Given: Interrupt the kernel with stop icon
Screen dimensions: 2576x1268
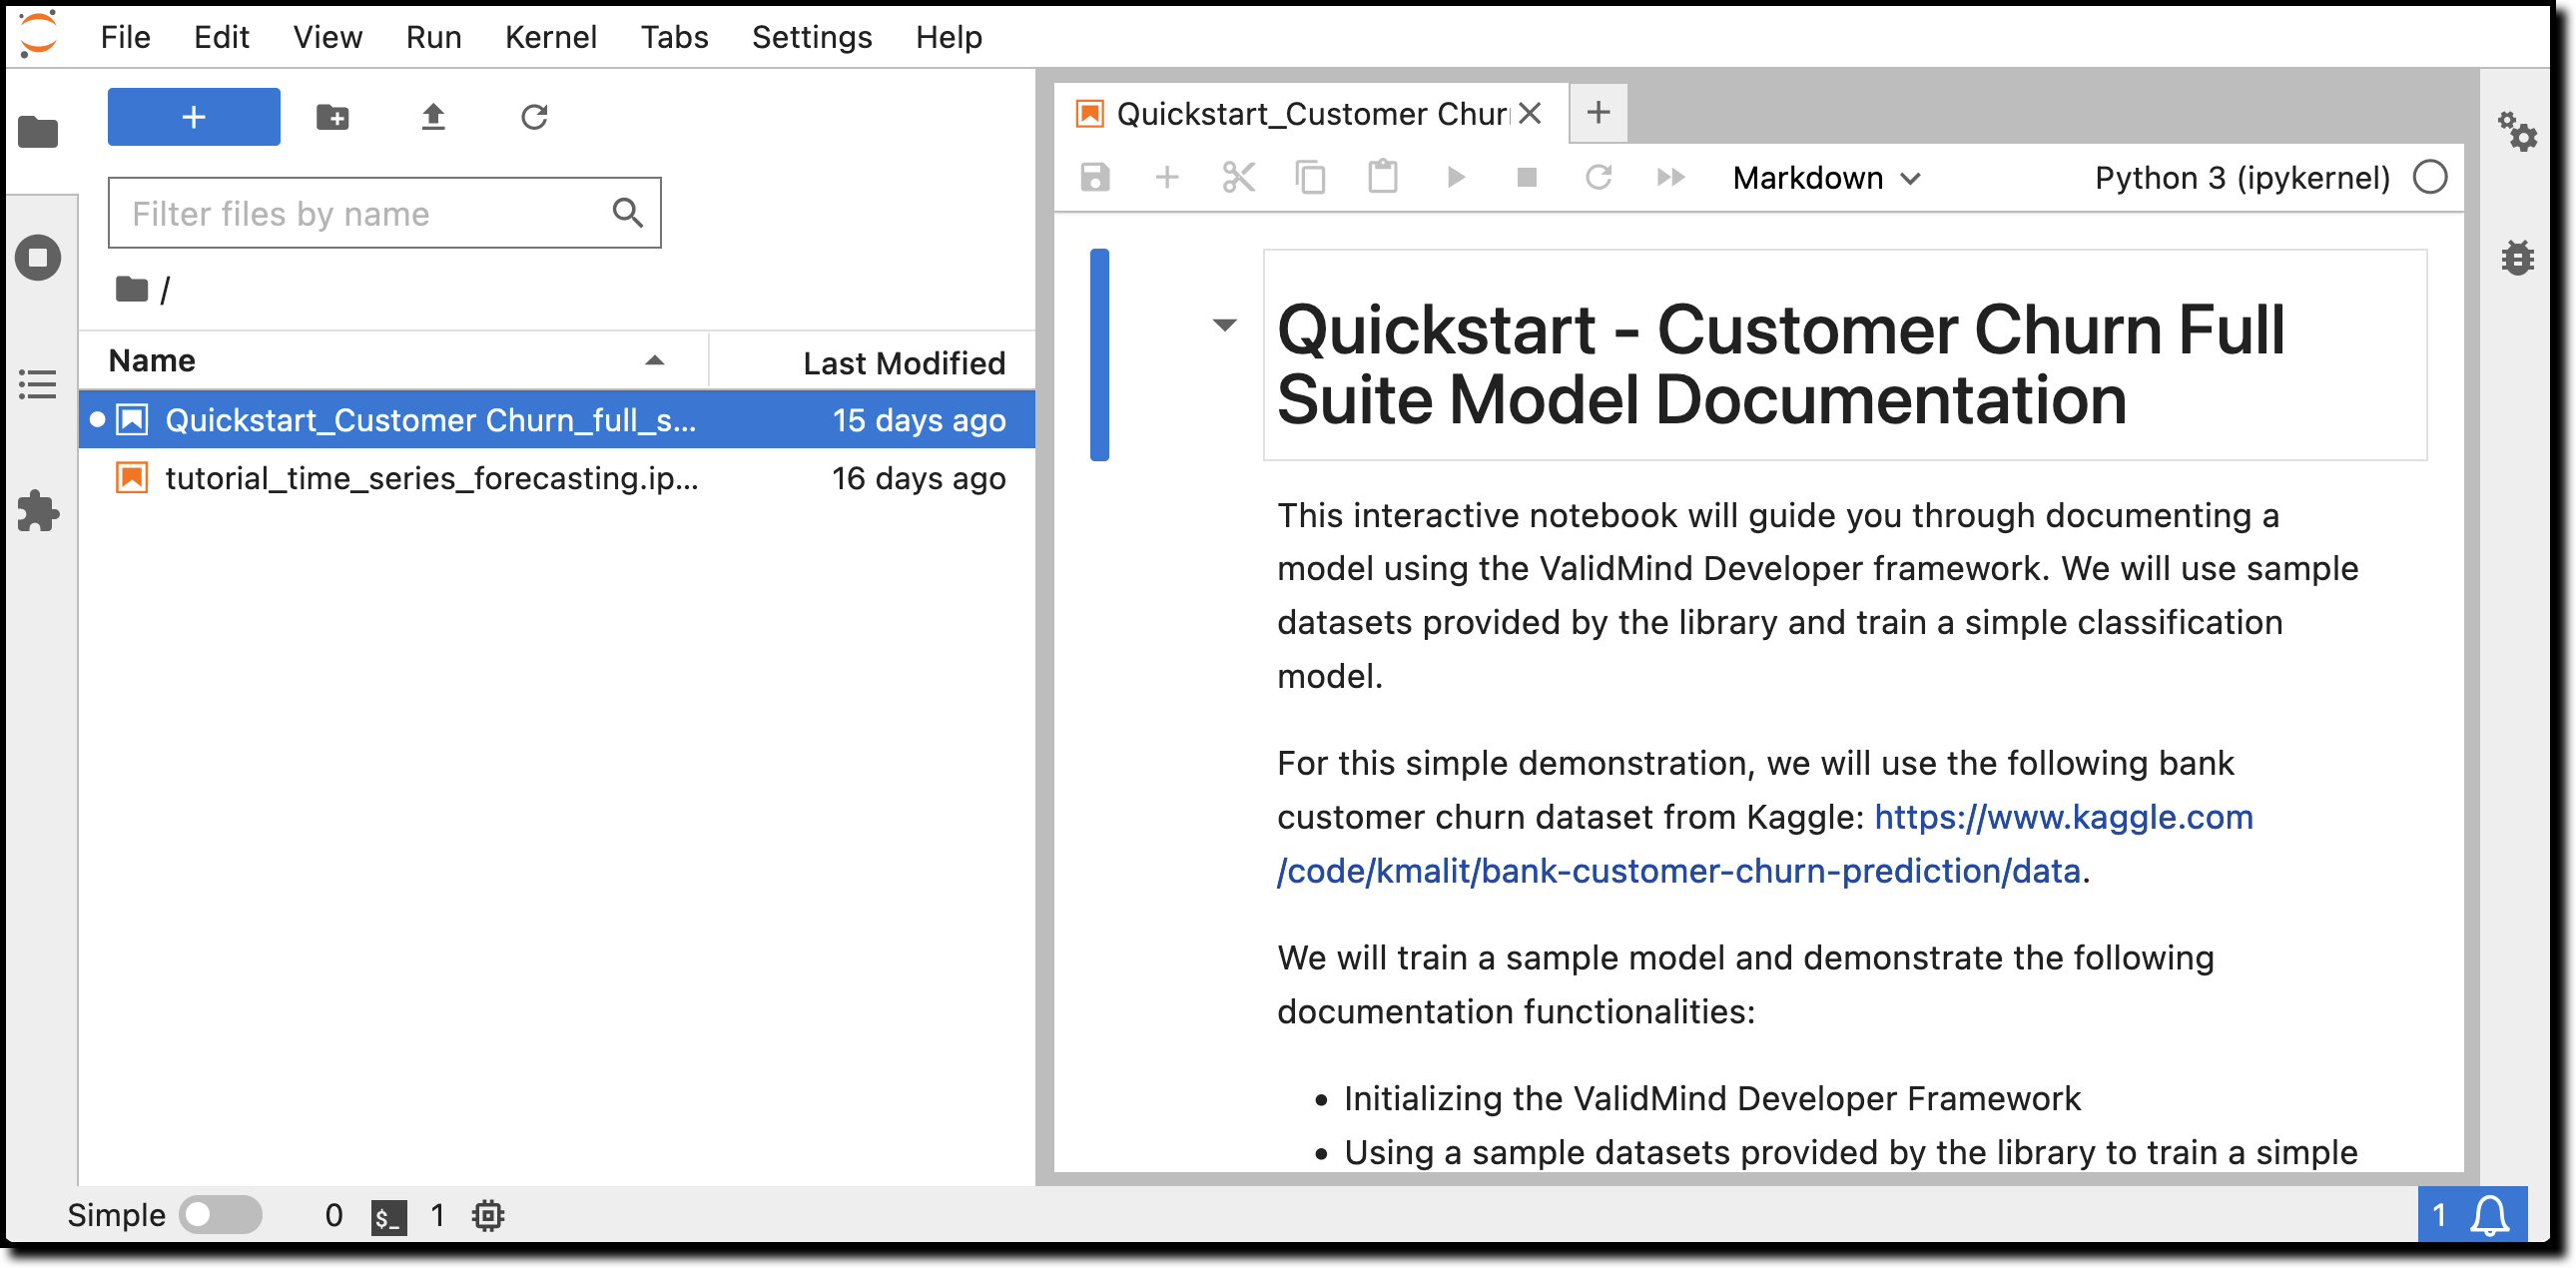Looking at the screenshot, I should pos(1527,178).
